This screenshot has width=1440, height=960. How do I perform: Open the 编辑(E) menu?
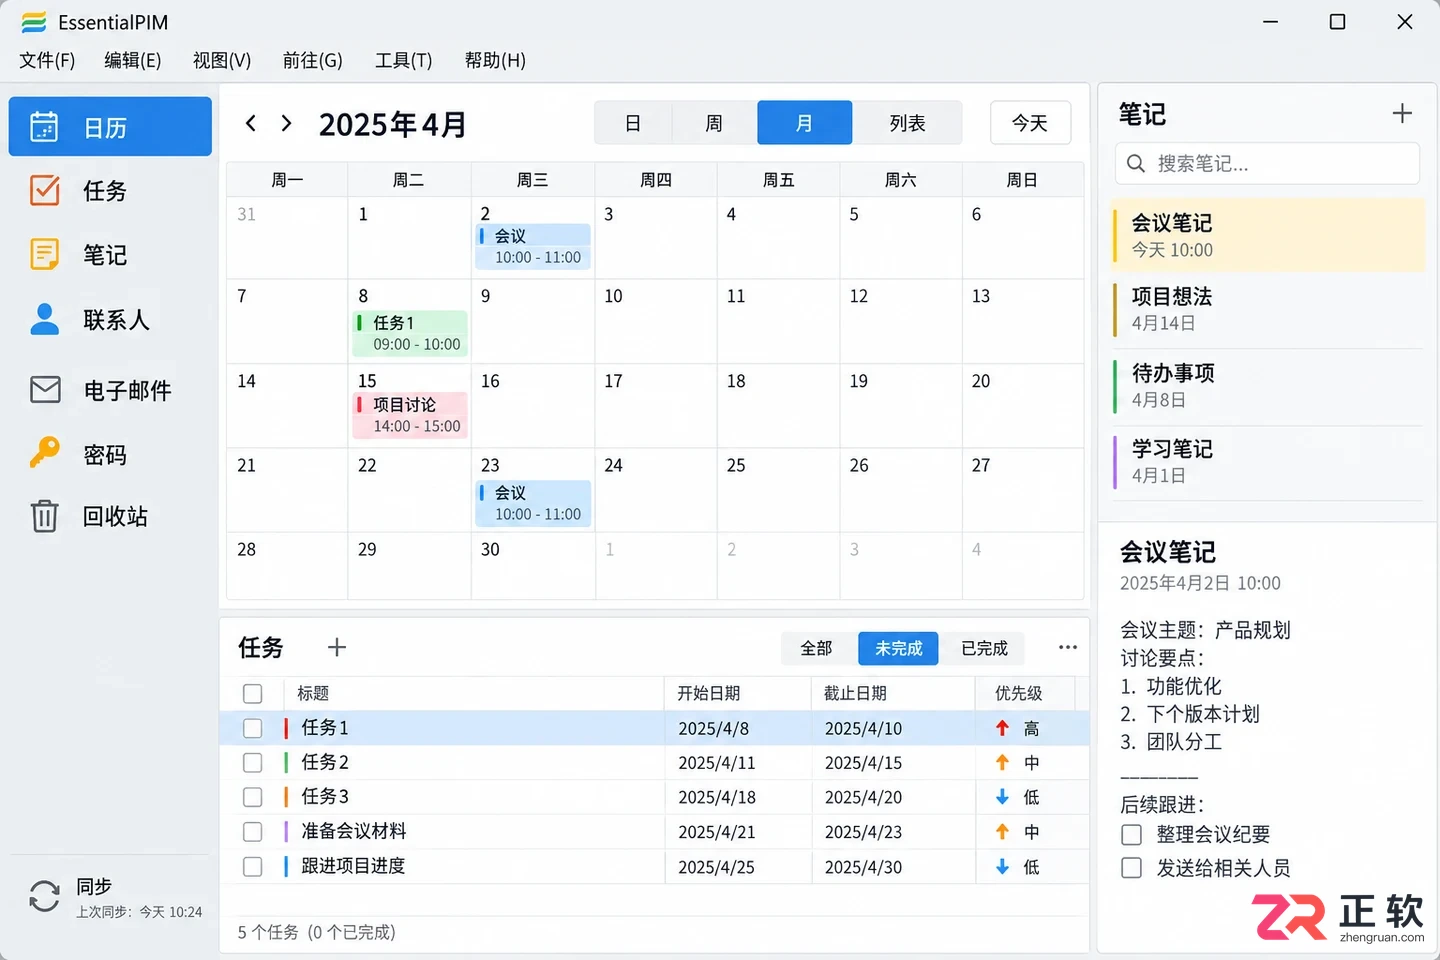[133, 60]
